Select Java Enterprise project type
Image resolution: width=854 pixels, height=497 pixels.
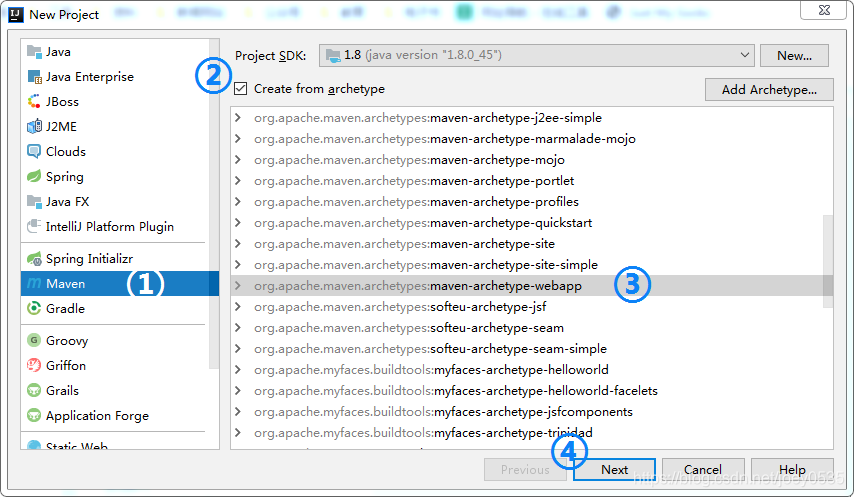click(89, 77)
